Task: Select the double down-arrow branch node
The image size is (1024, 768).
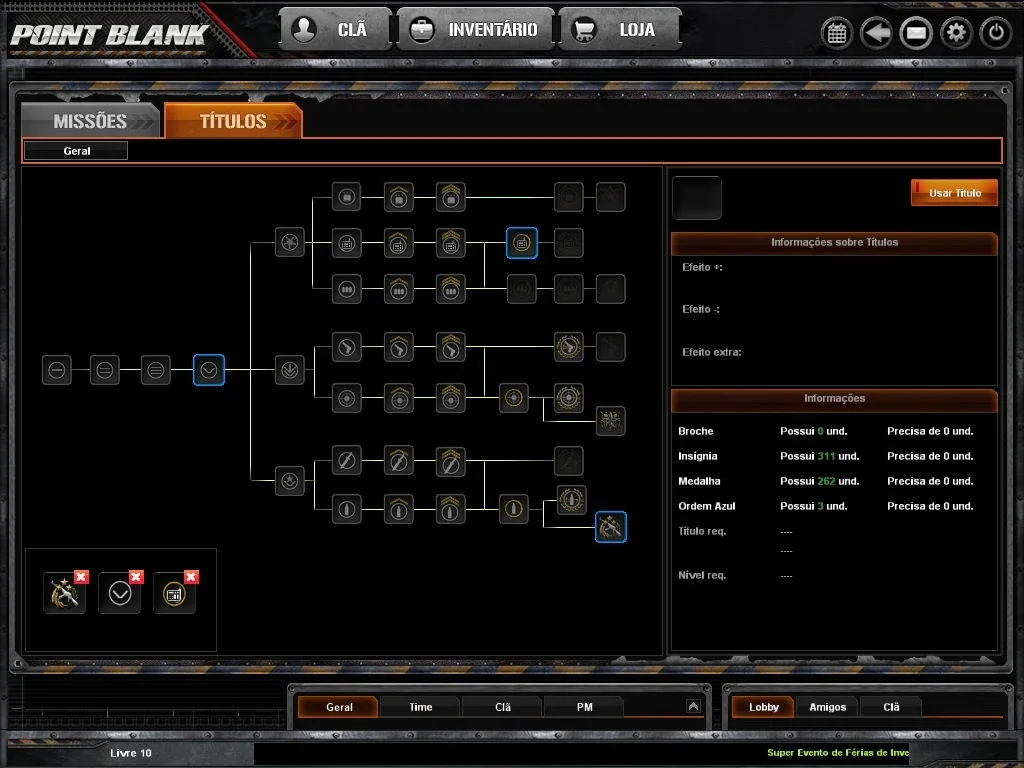Action: tap(289, 370)
